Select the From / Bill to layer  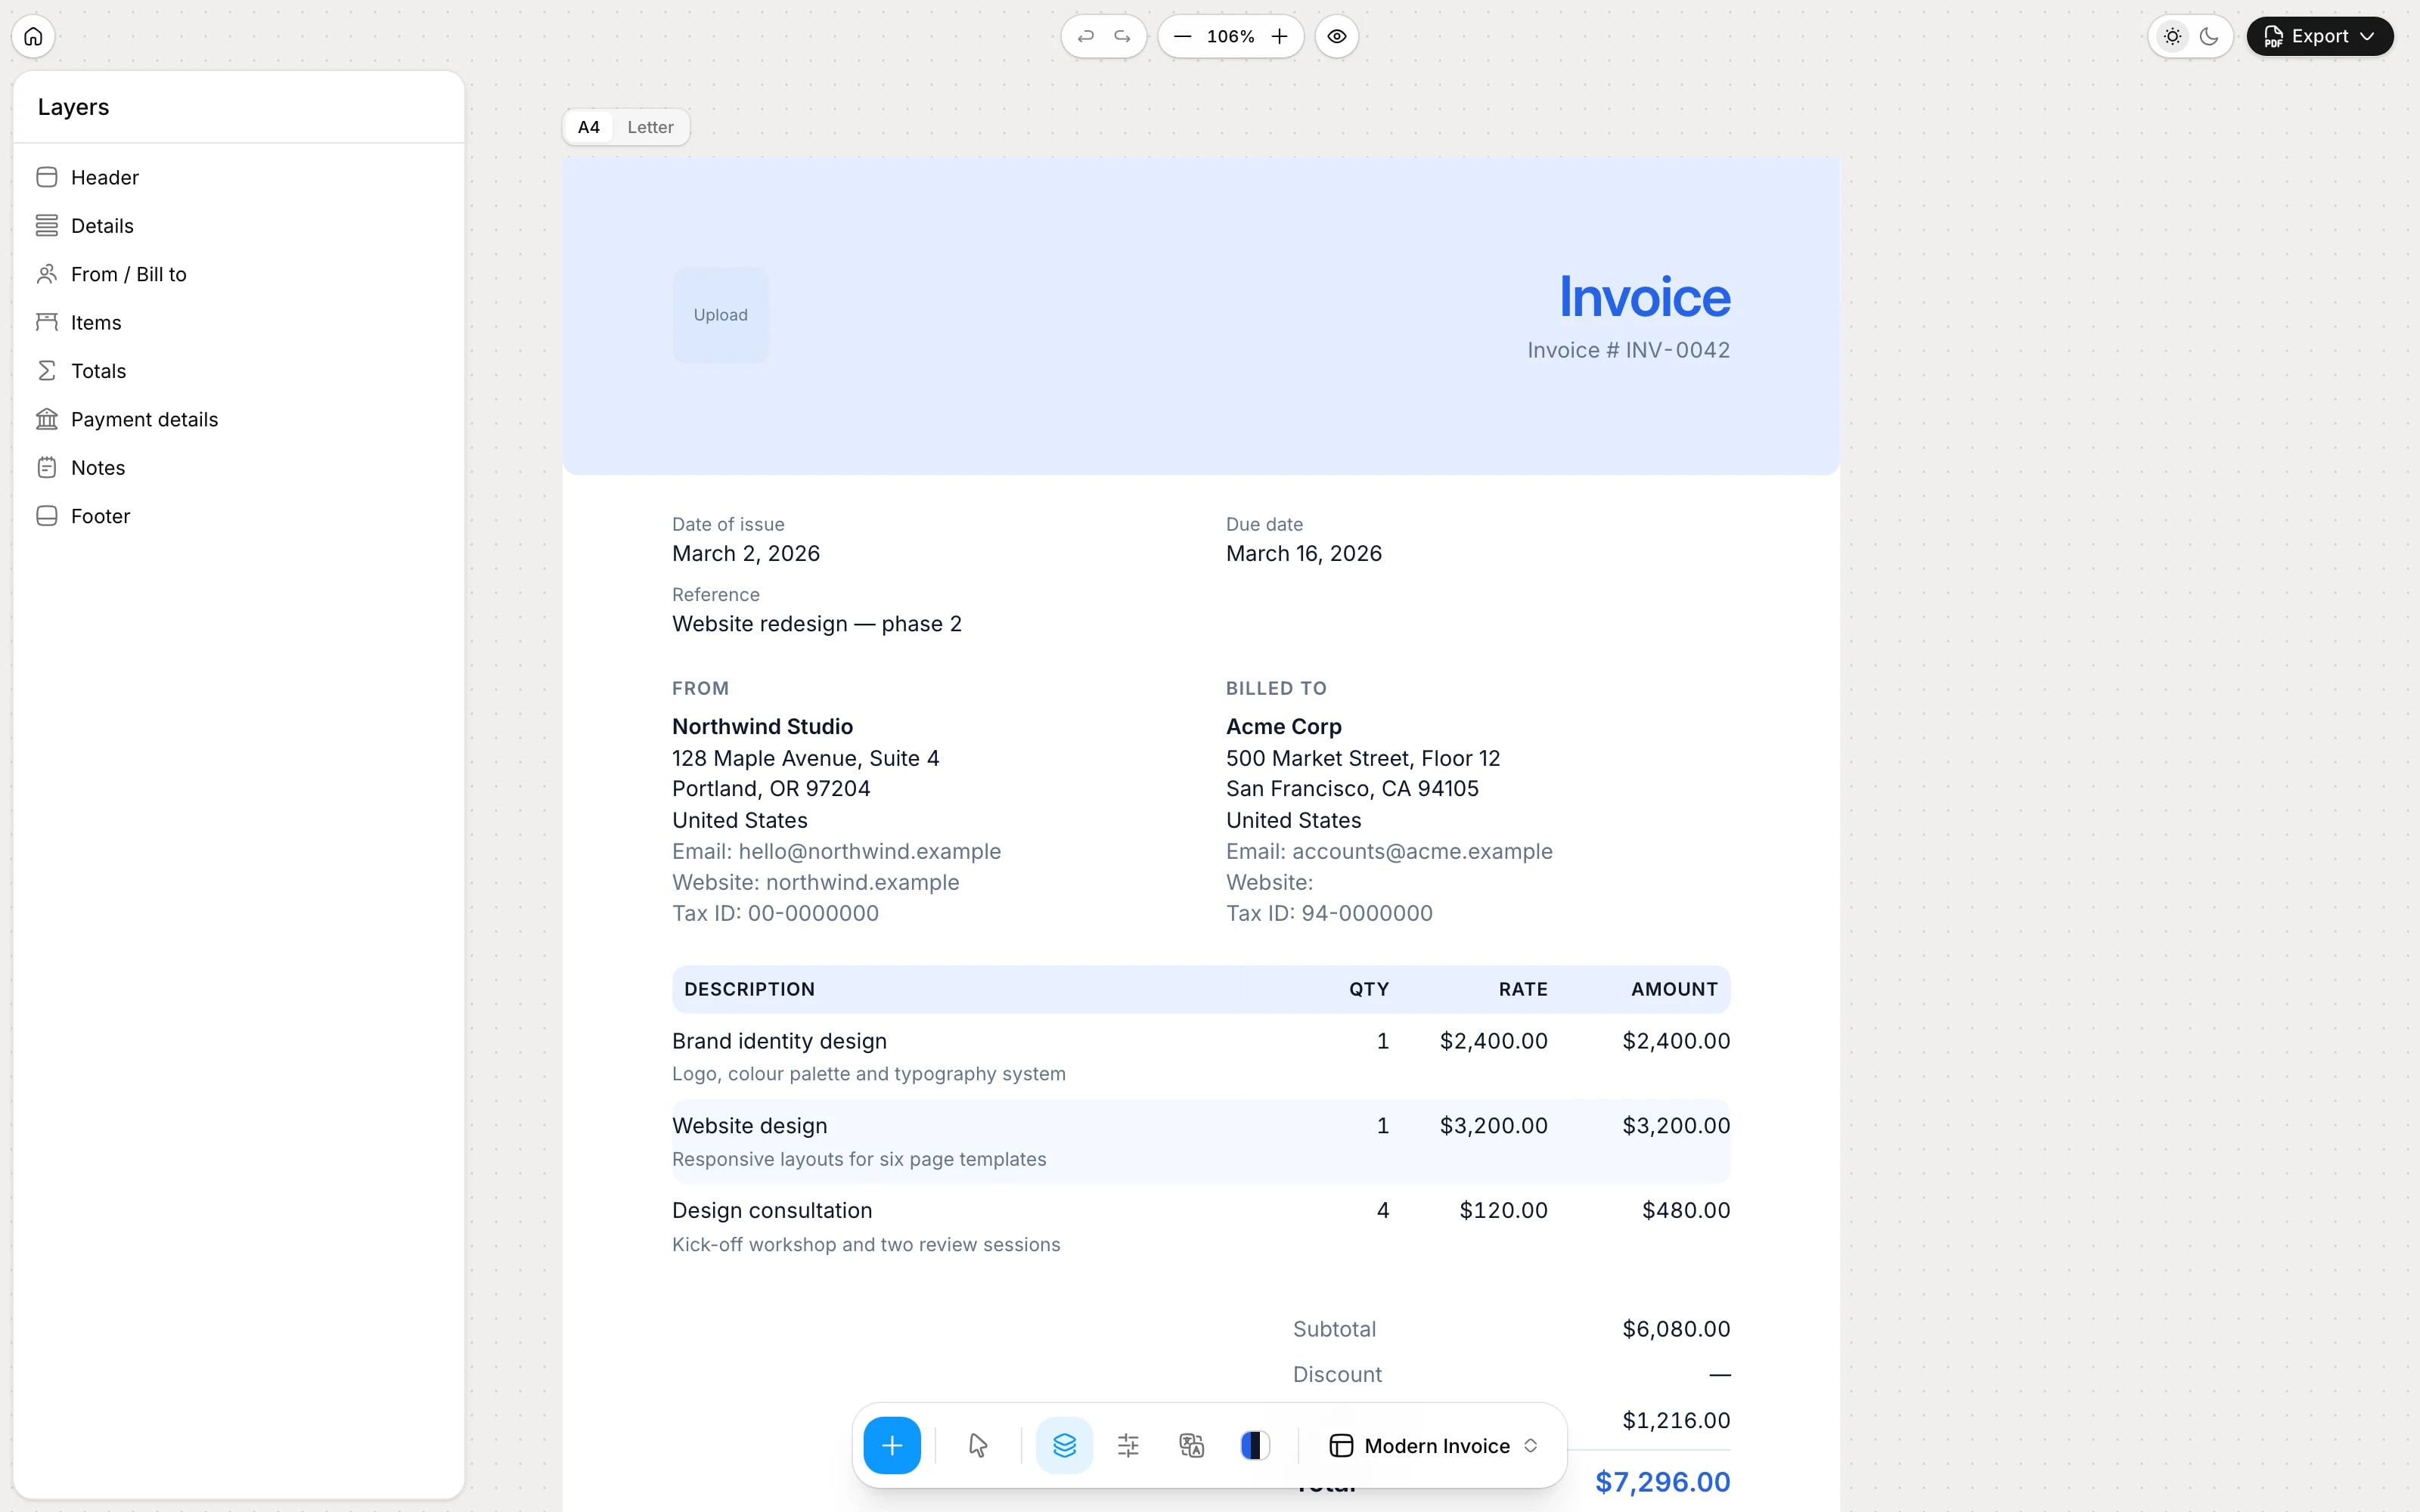click(x=239, y=274)
